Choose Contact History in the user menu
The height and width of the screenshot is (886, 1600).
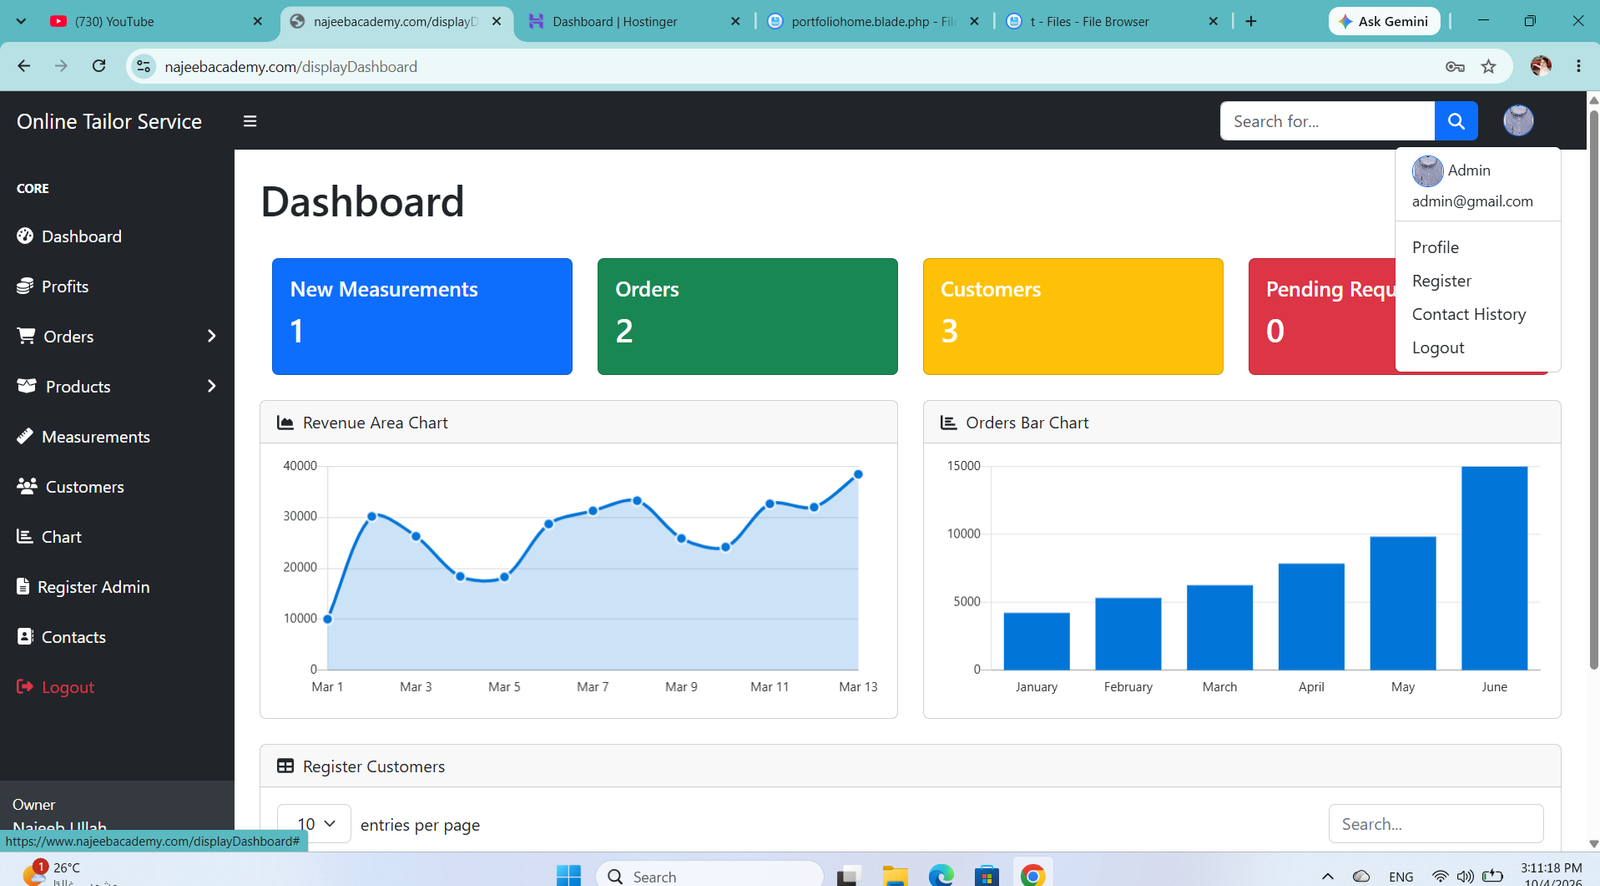pyautogui.click(x=1469, y=314)
